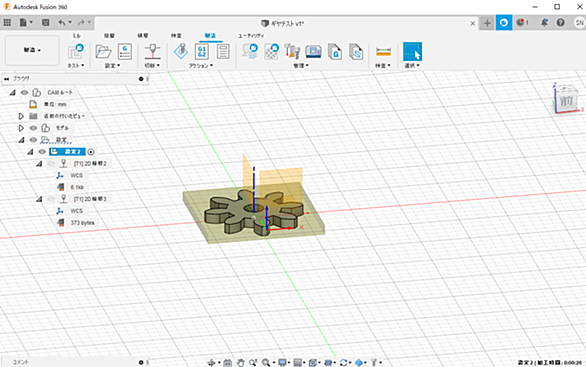The width and height of the screenshot is (586, 367).
Task: Open the folder icon in 設定 group
Action: click(x=103, y=52)
